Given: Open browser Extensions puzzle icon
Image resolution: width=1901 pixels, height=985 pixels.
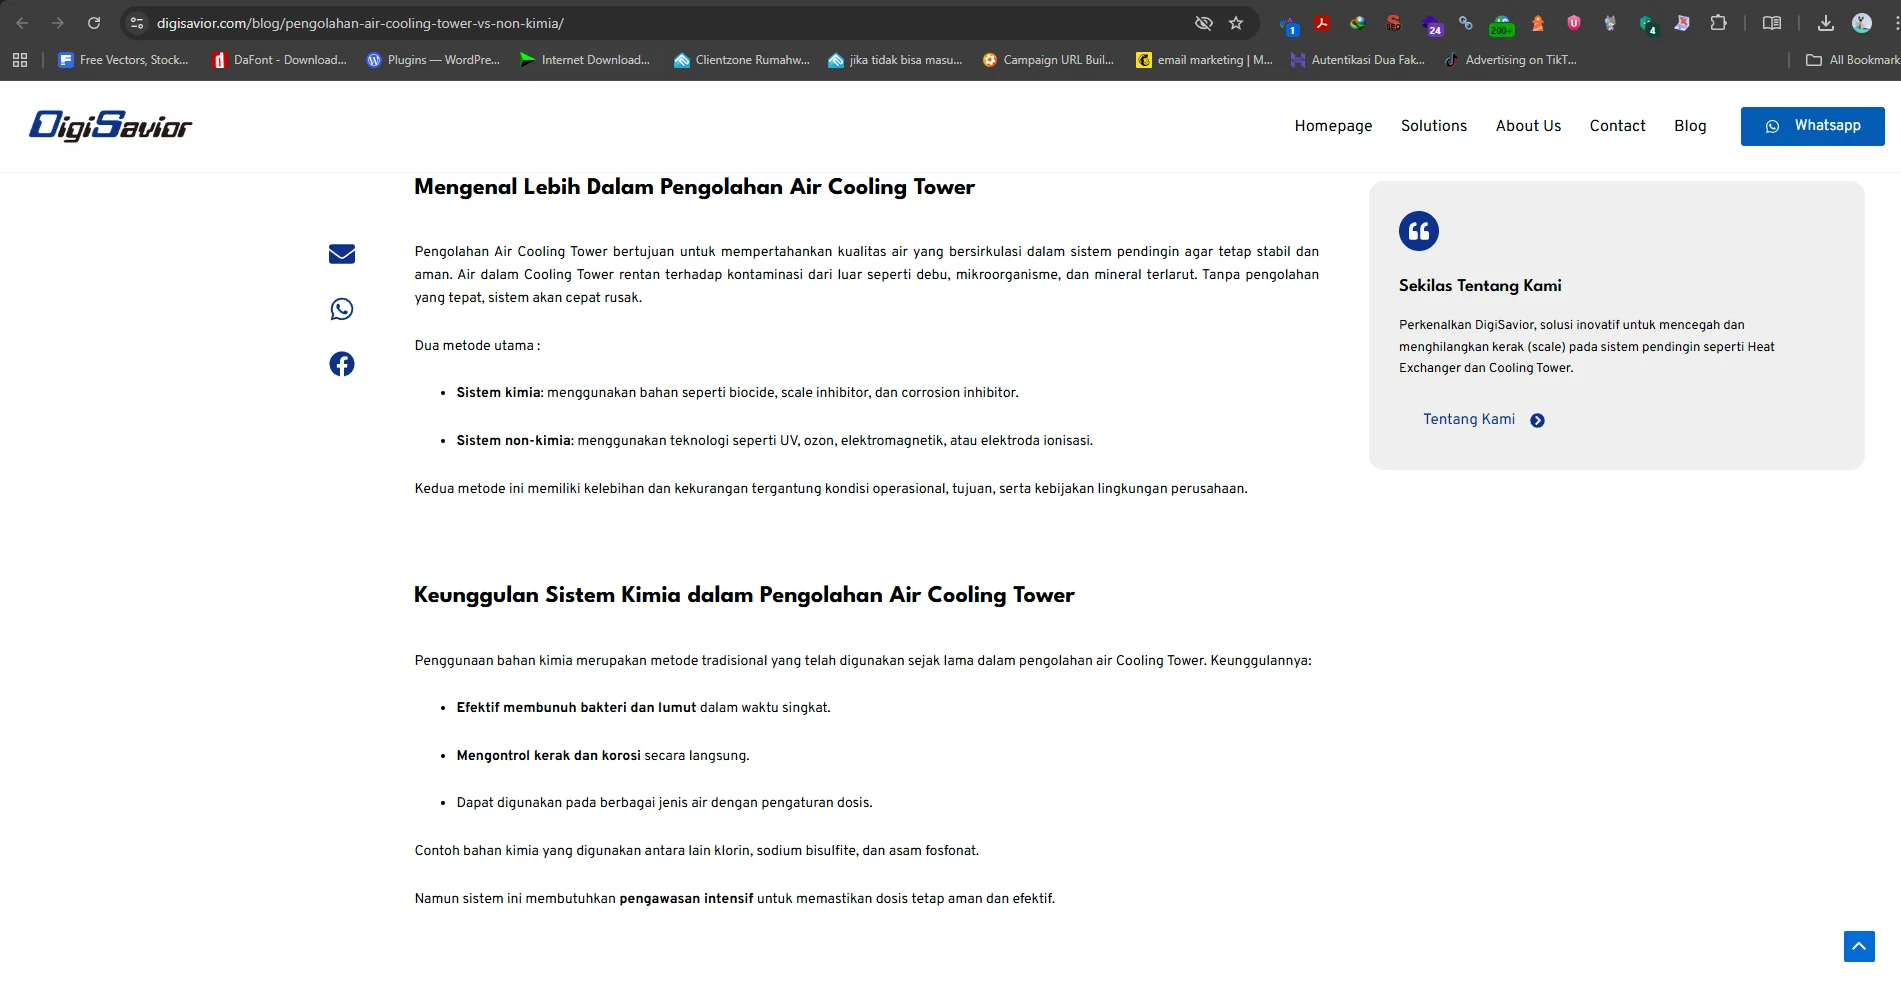Looking at the screenshot, I should tap(1718, 23).
